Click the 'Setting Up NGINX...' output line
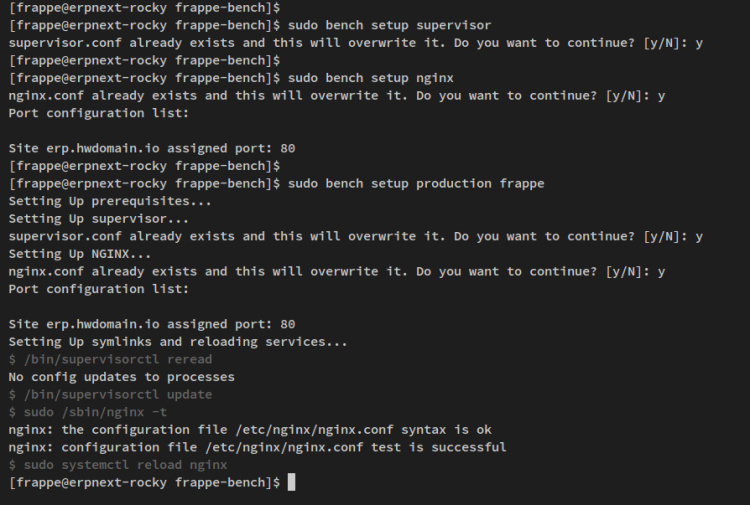 pyautogui.click(x=80, y=253)
